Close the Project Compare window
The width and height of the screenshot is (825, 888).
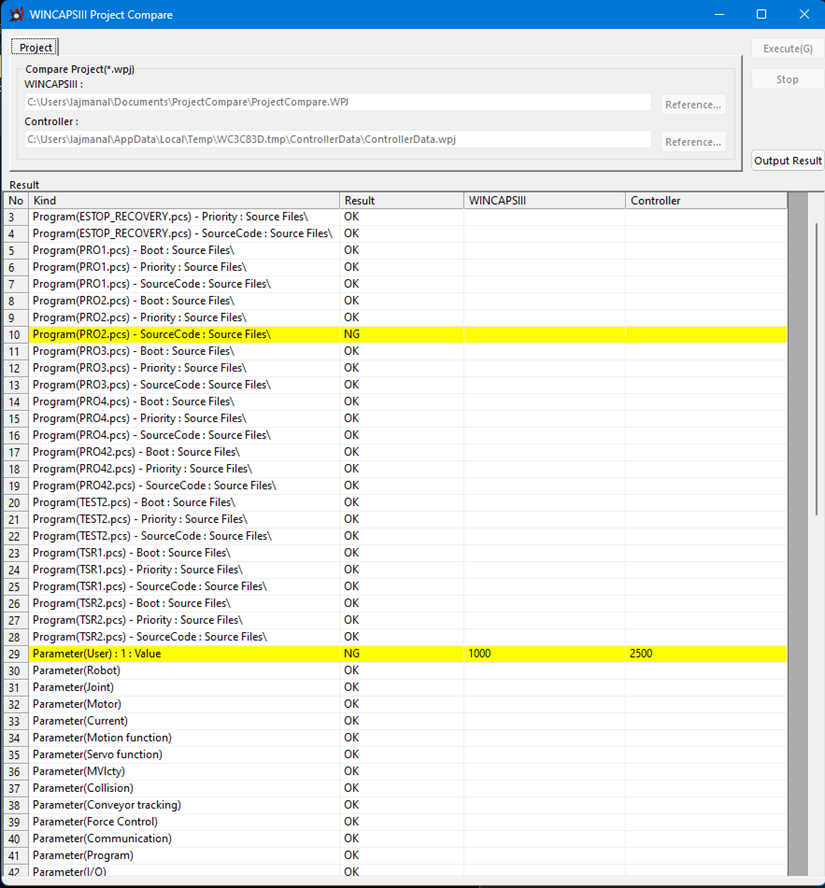(804, 14)
